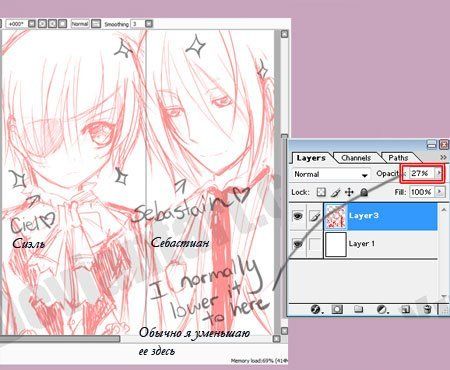
Task: Toggle Lock transparent pixels
Action: 321,192
